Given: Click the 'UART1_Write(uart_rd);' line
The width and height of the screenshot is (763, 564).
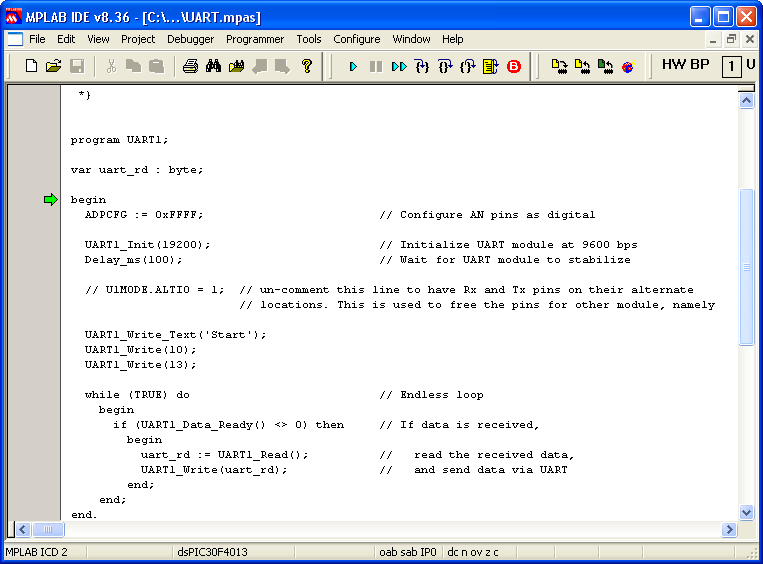Looking at the screenshot, I should click(x=214, y=470).
